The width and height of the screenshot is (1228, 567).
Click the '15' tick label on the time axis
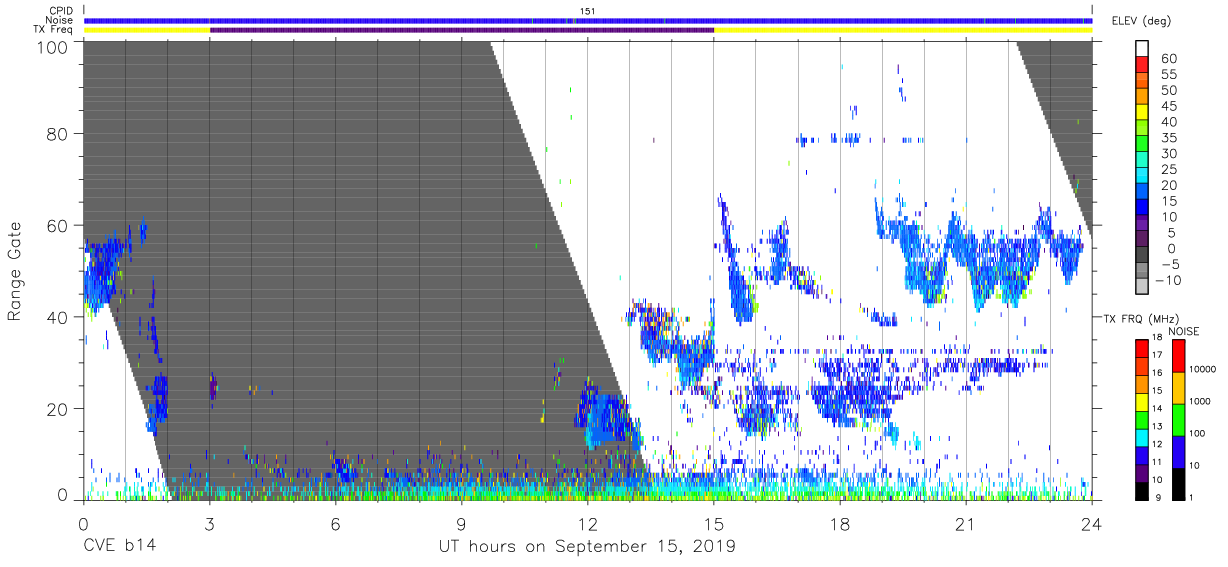(x=714, y=524)
